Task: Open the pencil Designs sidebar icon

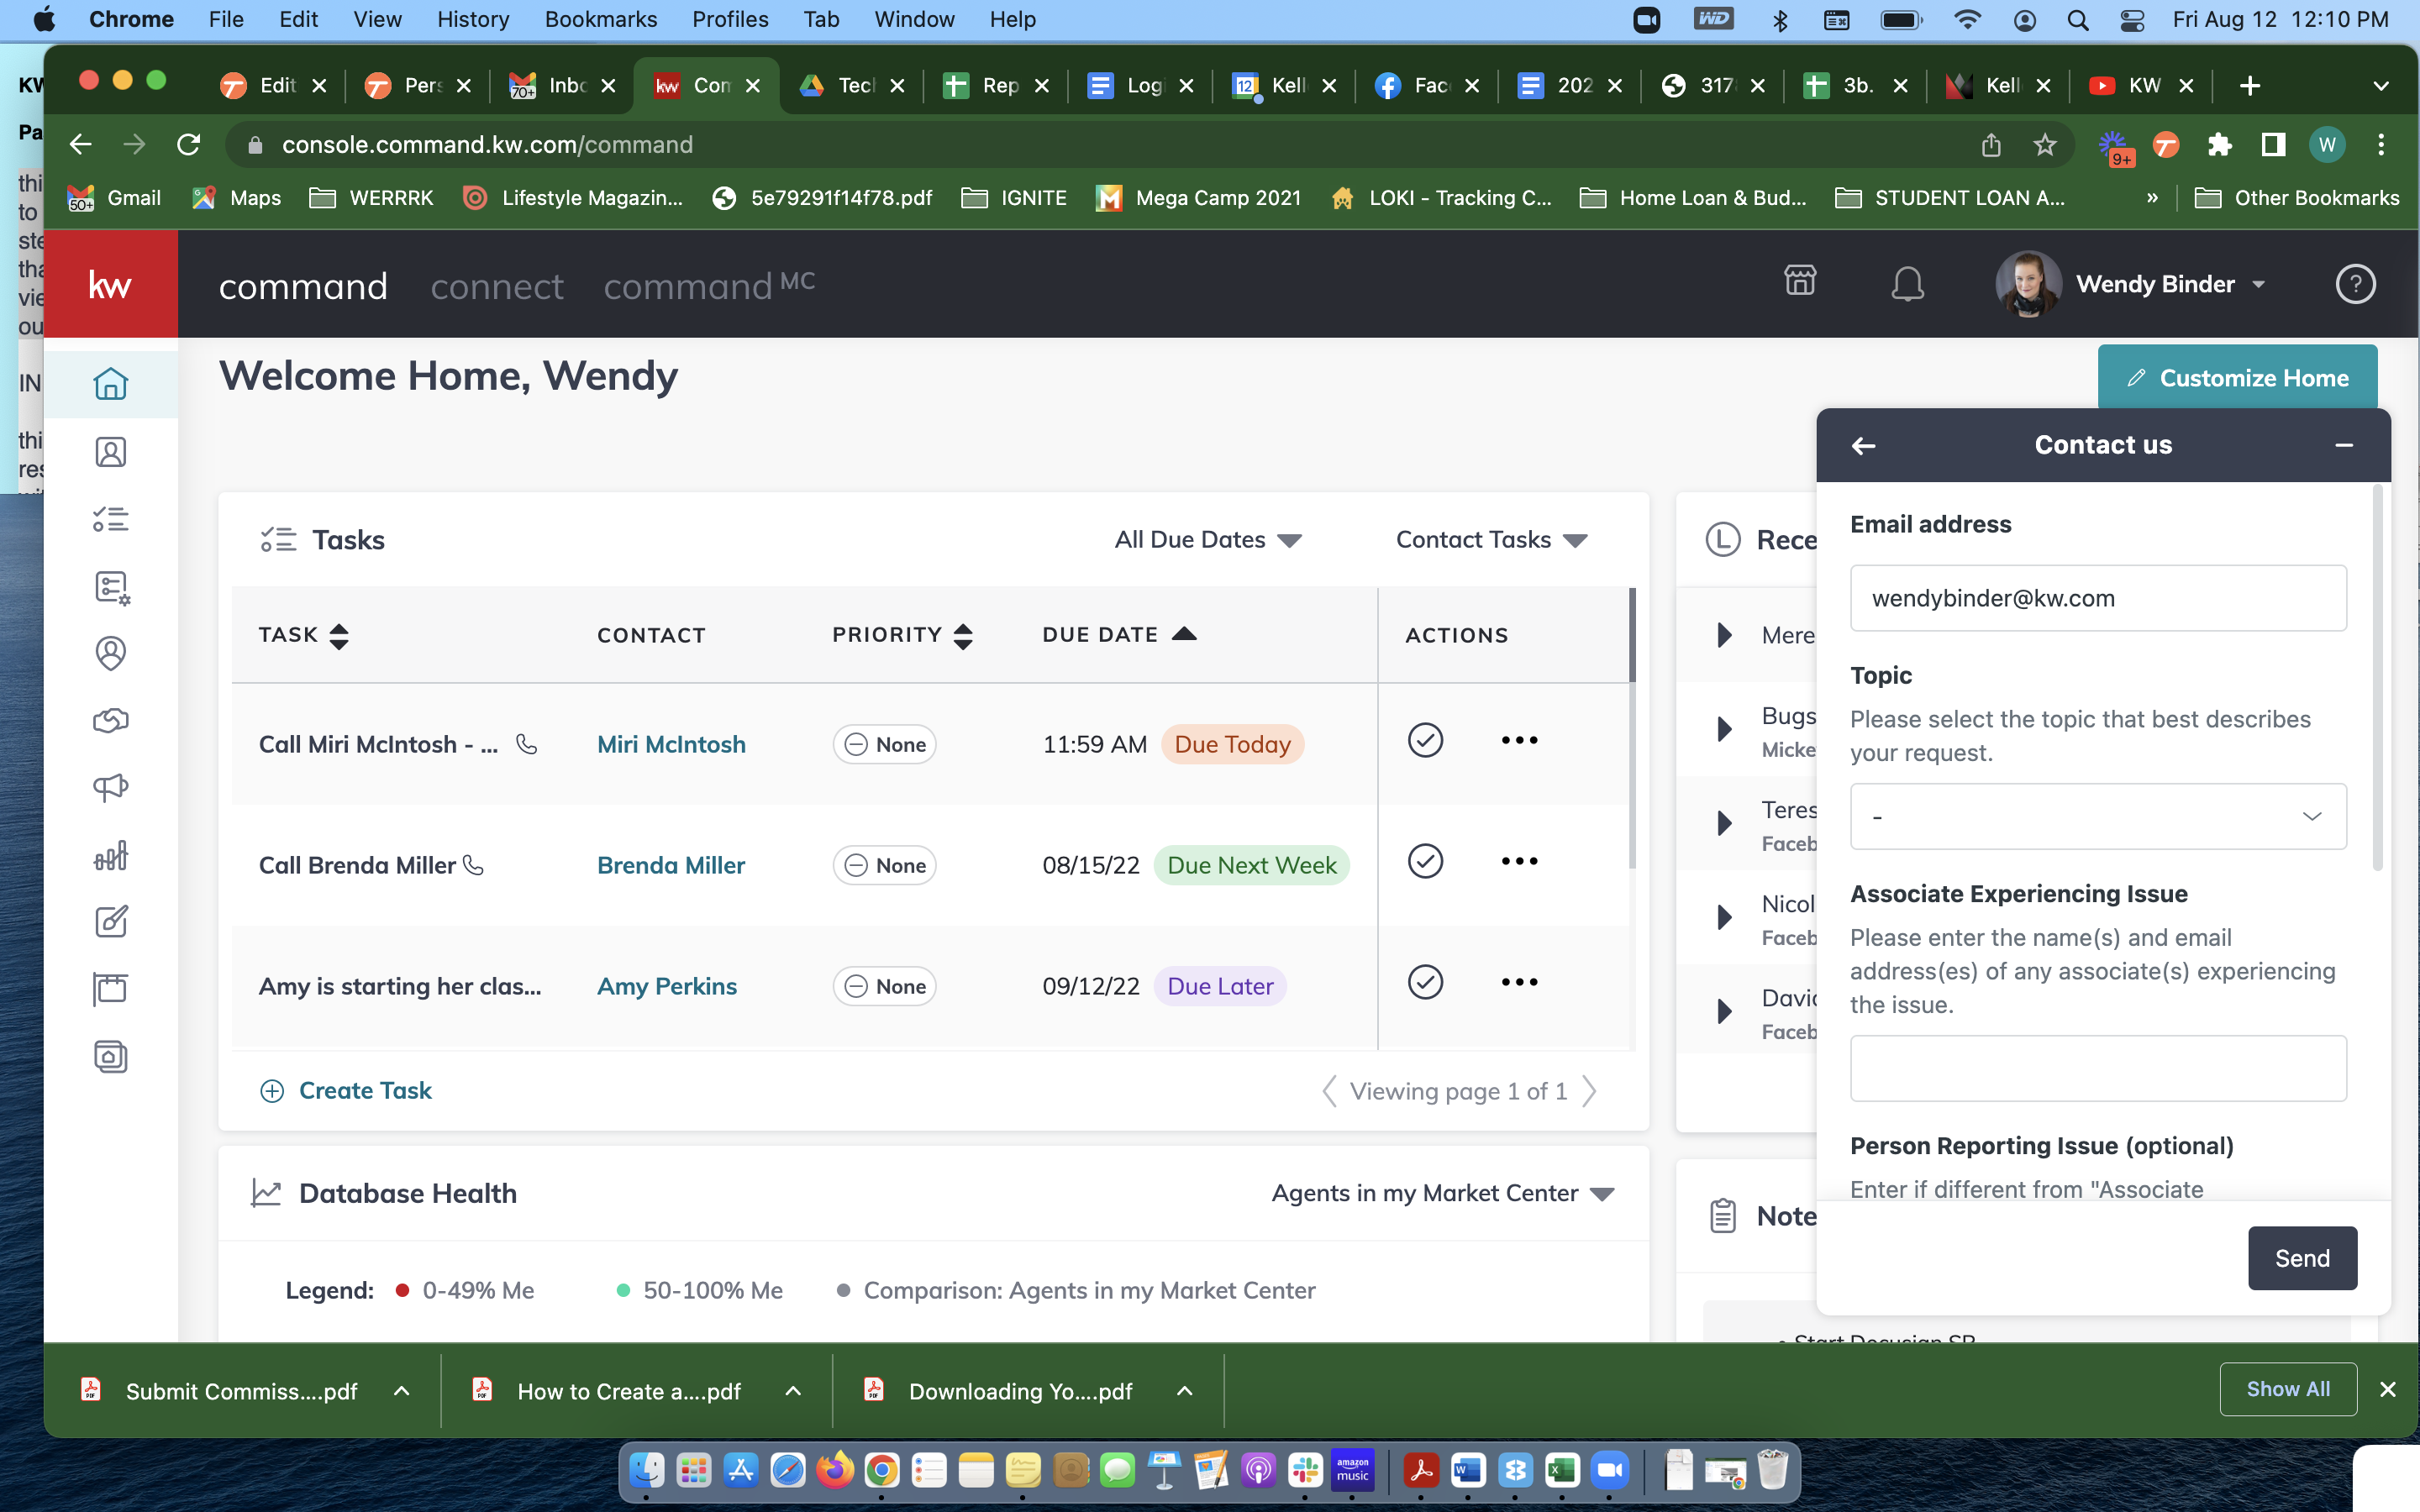Action: [110, 922]
